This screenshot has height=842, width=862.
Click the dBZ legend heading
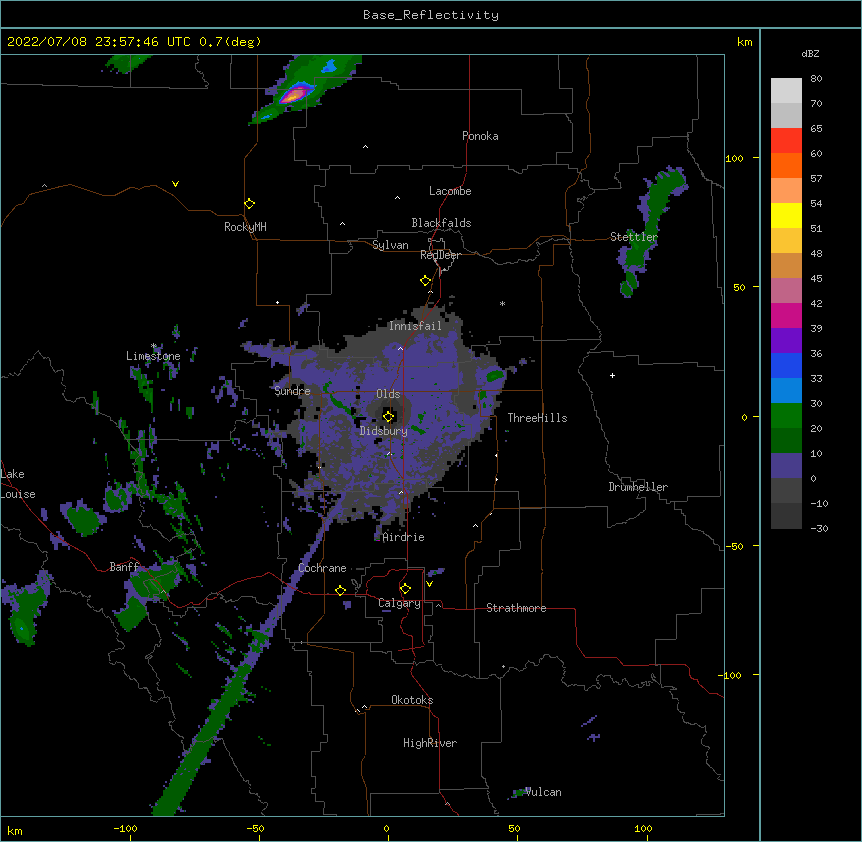click(x=810, y=53)
